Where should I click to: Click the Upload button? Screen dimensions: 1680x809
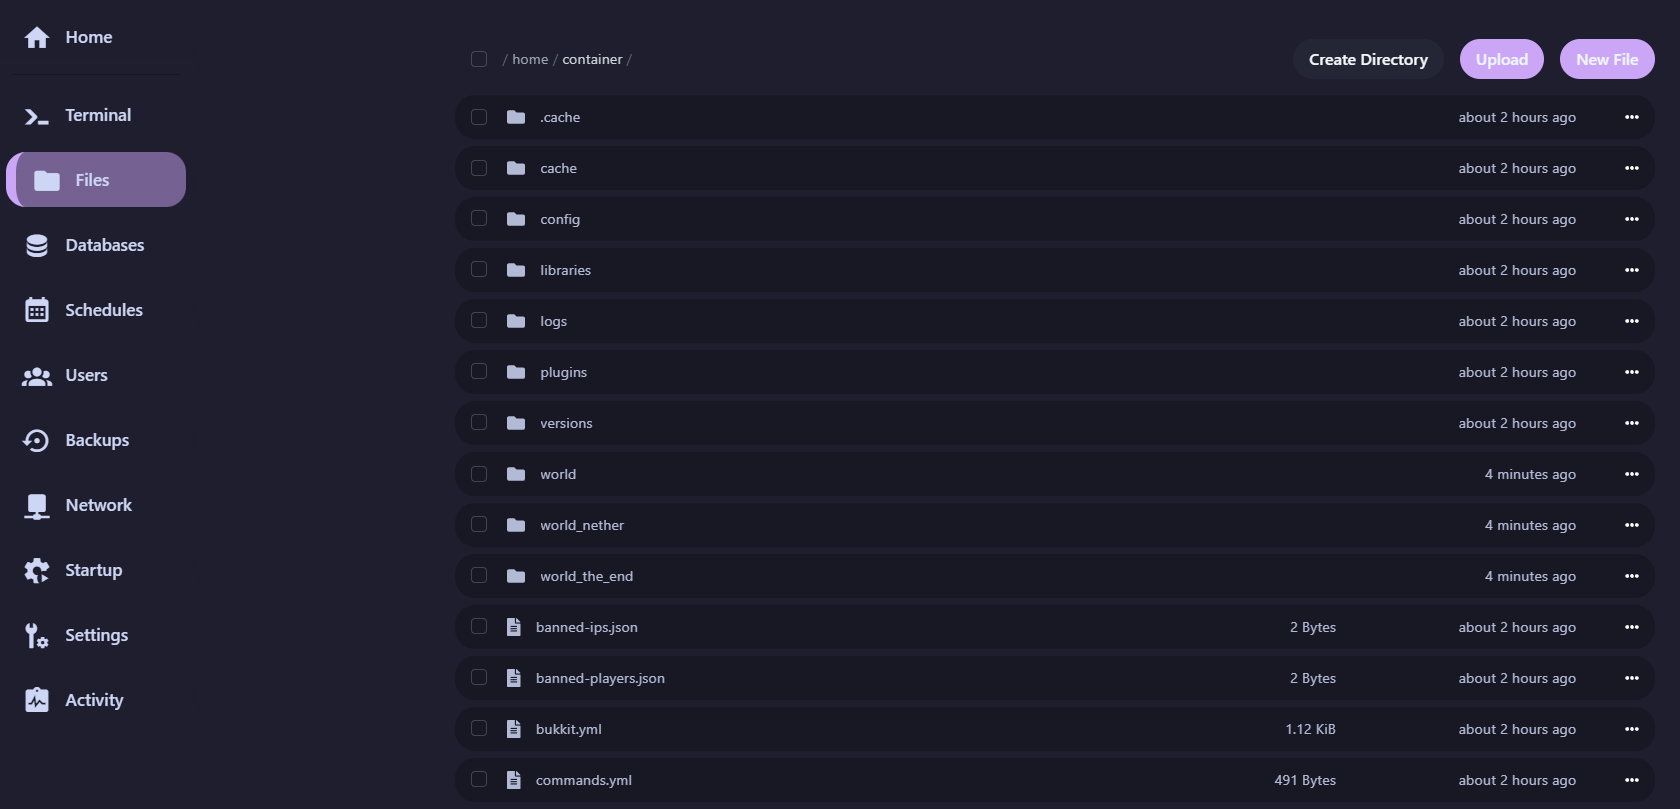pyautogui.click(x=1501, y=59)
